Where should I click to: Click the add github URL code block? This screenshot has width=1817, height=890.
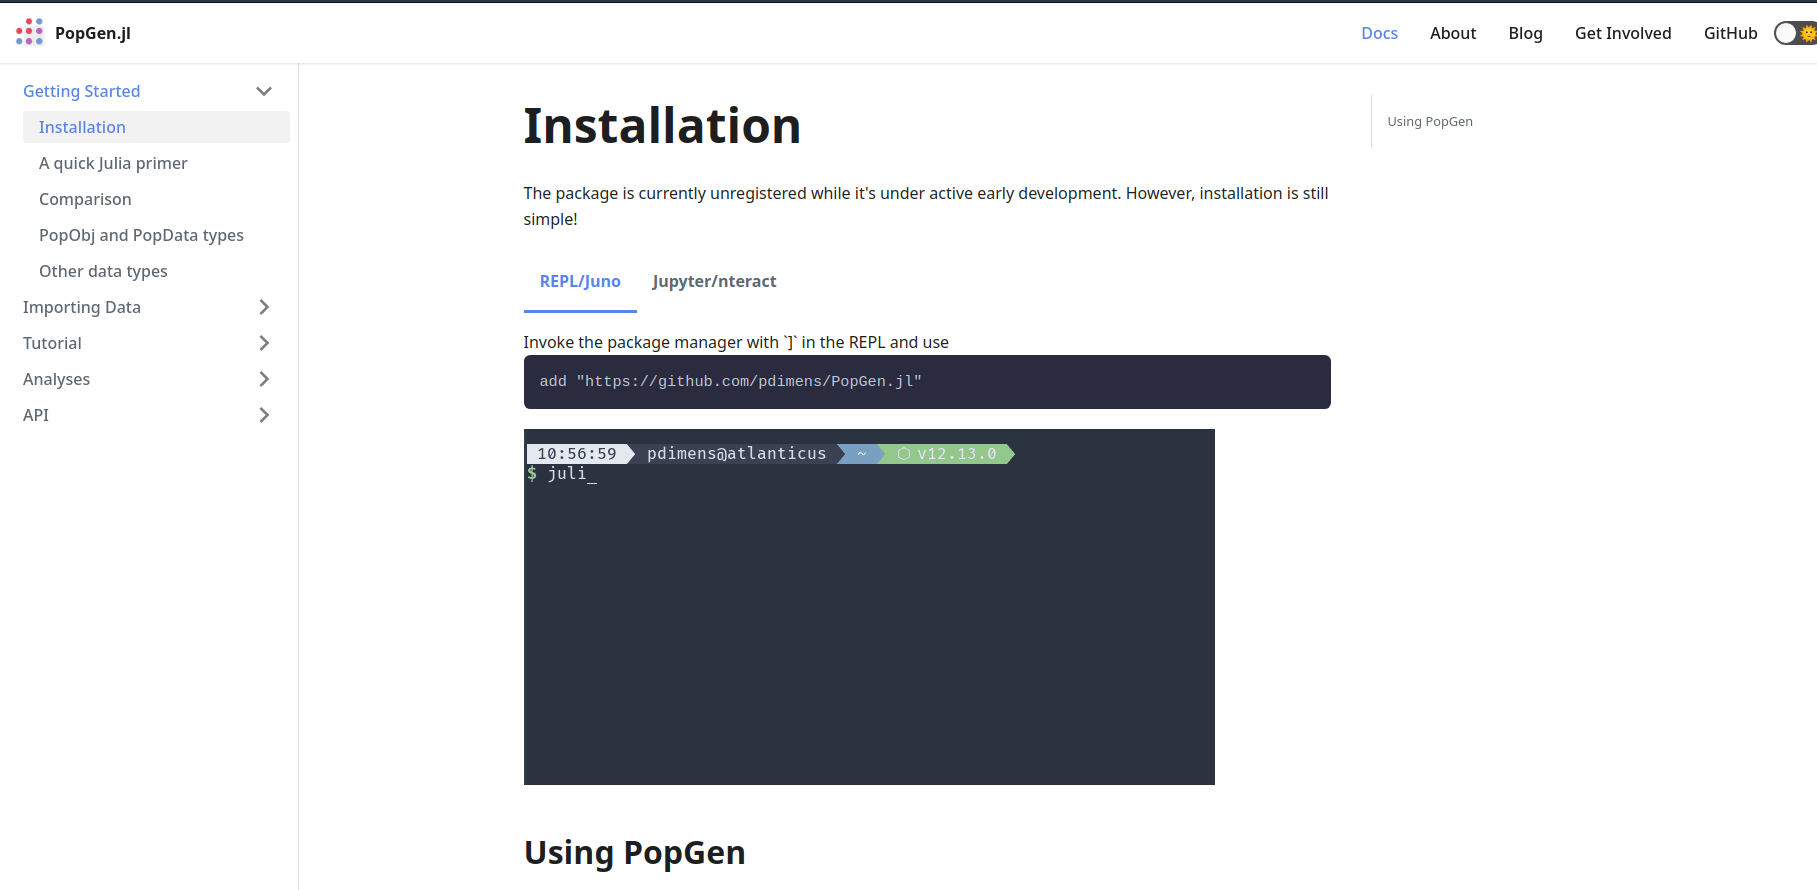[x=927, y=382]
